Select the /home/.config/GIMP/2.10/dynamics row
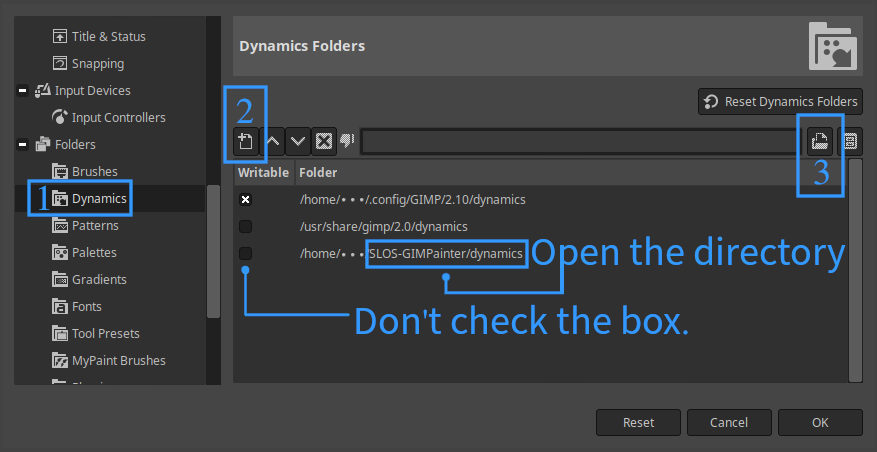This screenshot has width=877, height=452. coord(540,200)
